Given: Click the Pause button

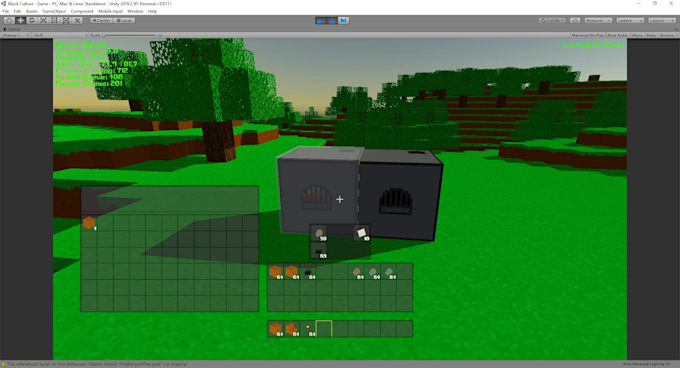Looking at the screenshot, I should pyautogui.click(x=332, y=20).
